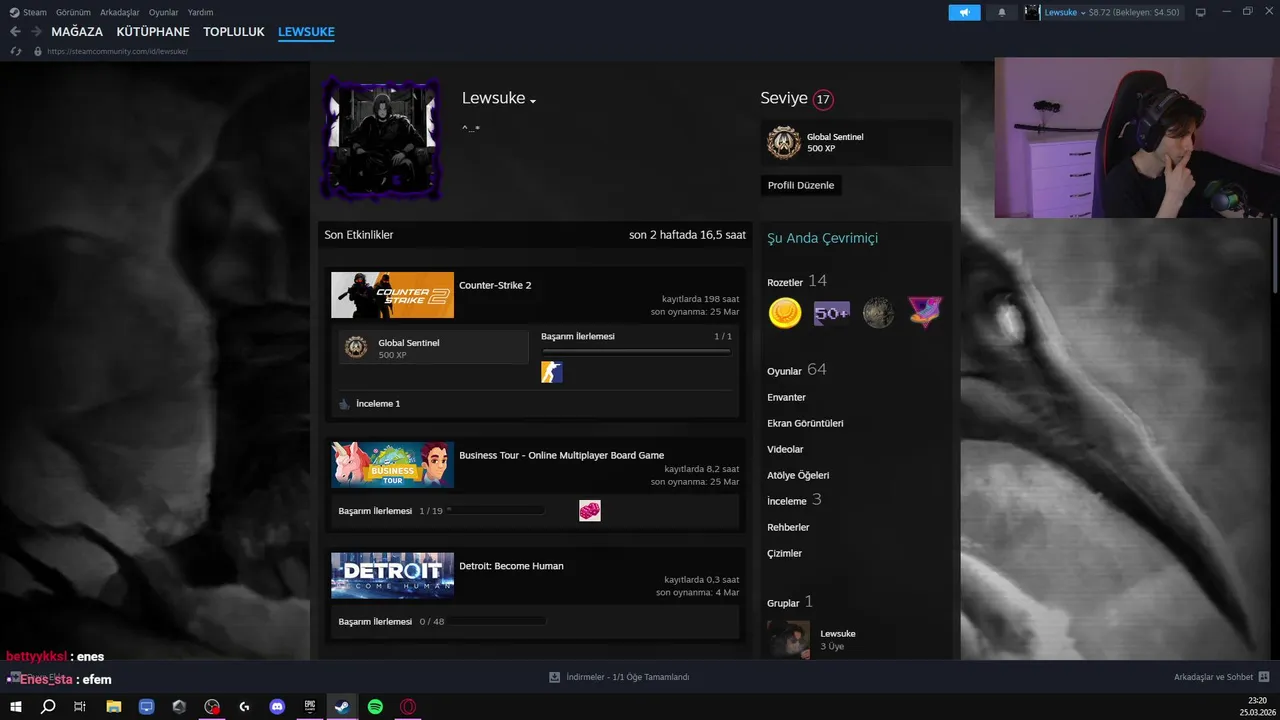Click the Business Tour banner image
The width and height of the screenshot is (1280, 720).
pos(392,465)
